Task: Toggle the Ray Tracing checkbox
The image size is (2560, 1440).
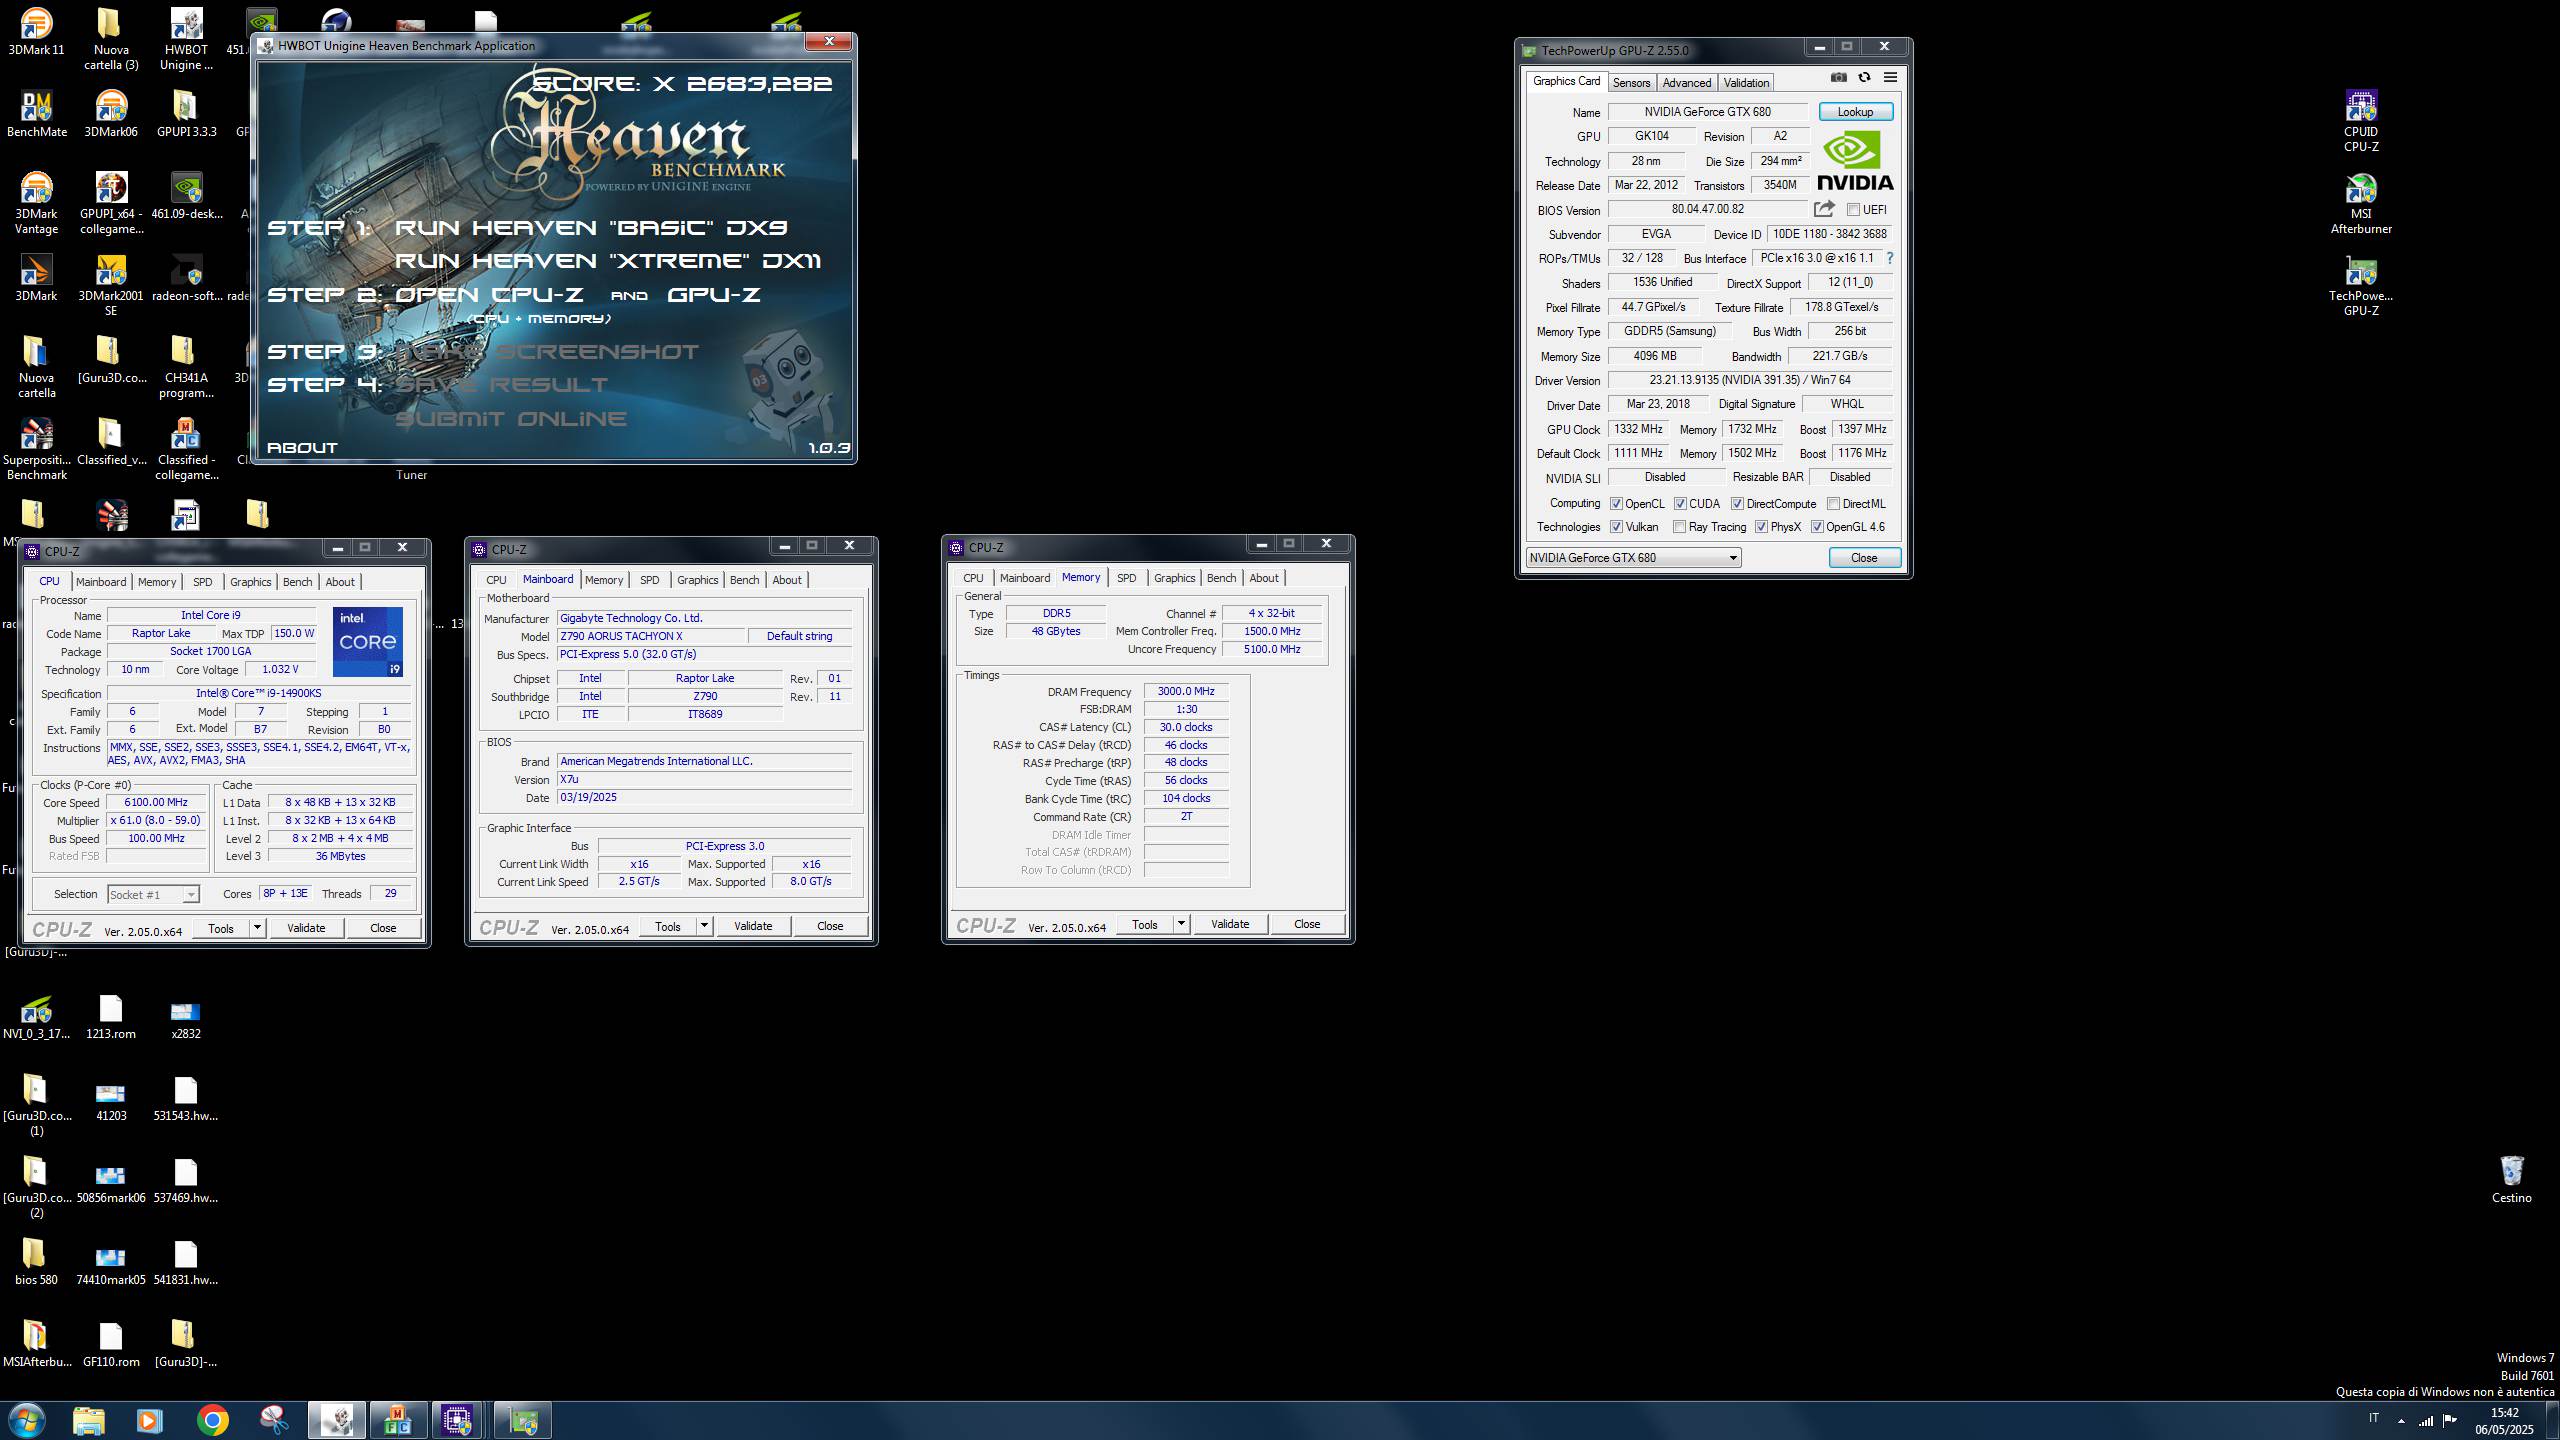Action: click(1680, 527)
